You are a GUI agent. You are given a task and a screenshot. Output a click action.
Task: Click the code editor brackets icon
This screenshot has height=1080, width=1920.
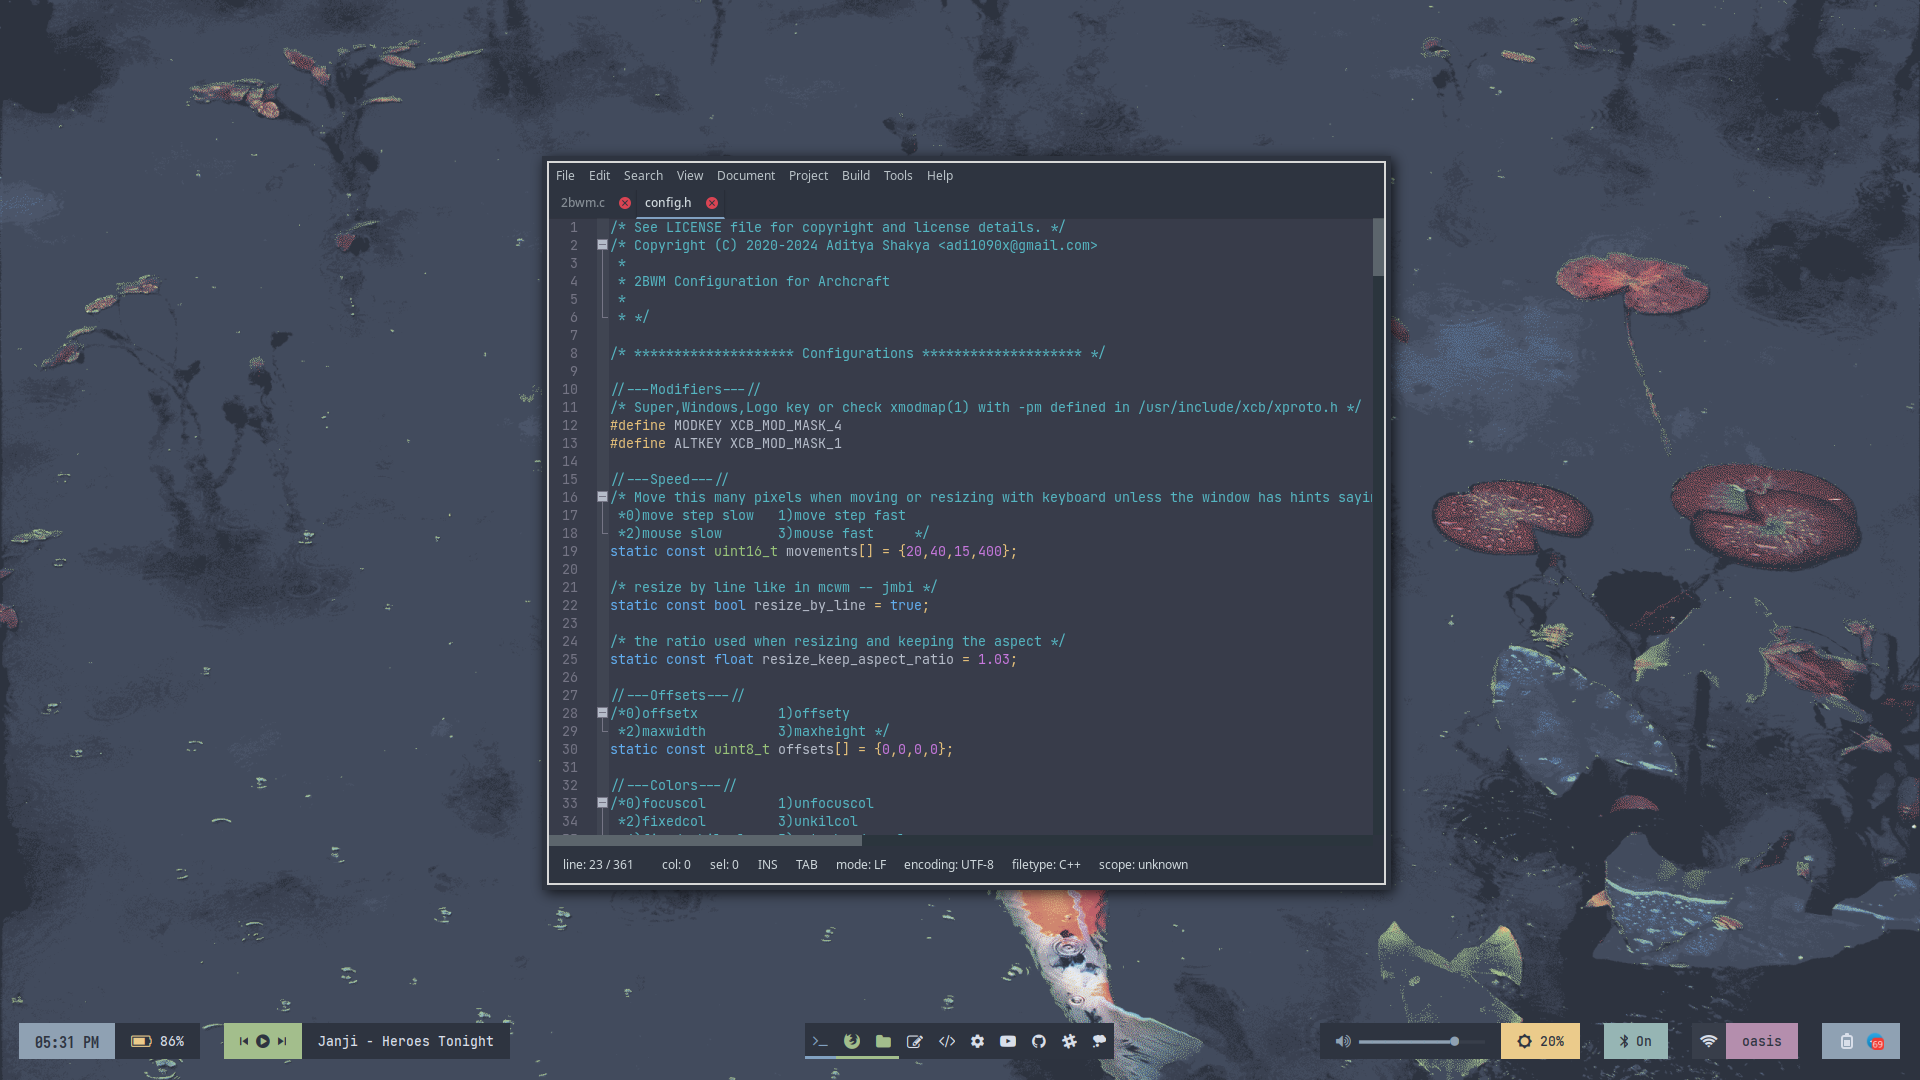tap(946, 1041)
